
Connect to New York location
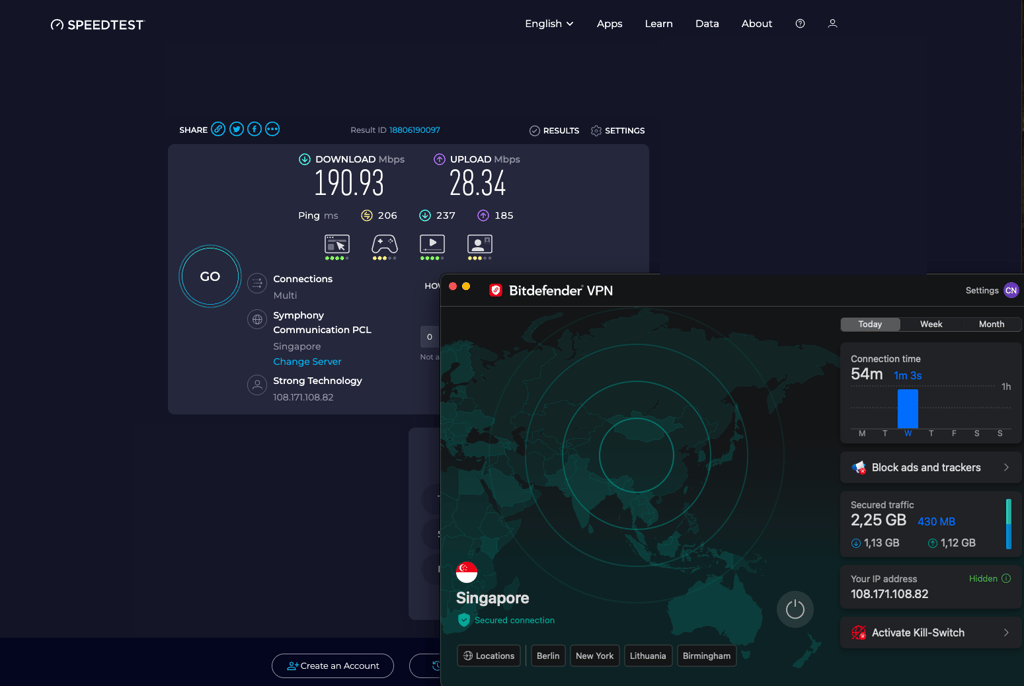pos(594,656)
